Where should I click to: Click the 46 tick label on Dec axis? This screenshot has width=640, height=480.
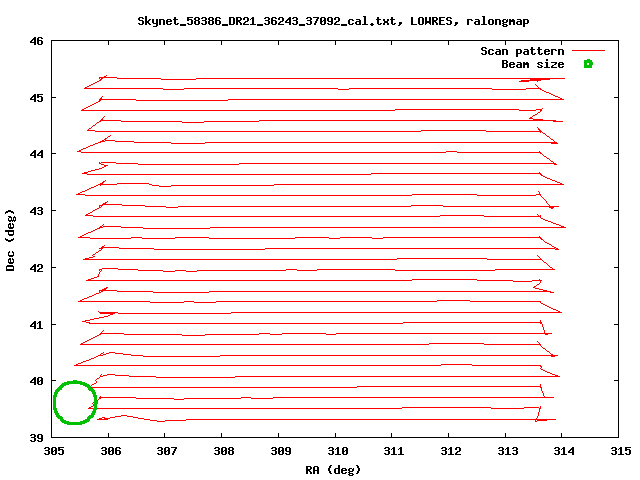(36, 42)
